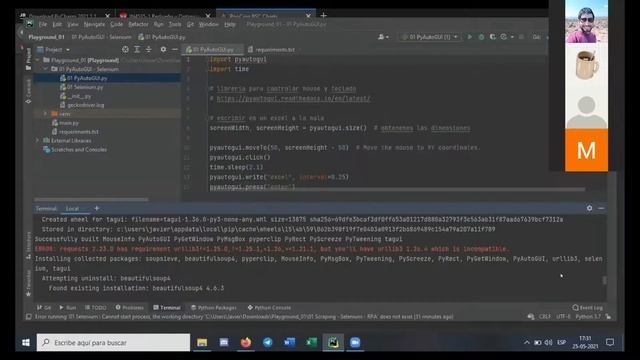Click UTF-8 encoding in status bar
The height and width of the screenshot is (360, 640).
563,317
